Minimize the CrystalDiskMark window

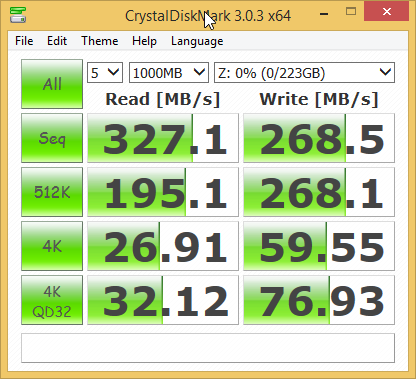pyautogui.click(x=324, y=14)
